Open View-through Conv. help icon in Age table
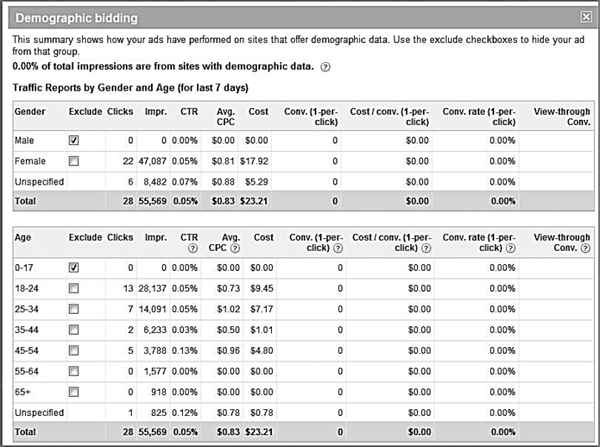This screenshot has width=600, height=447. coord(585,248)
